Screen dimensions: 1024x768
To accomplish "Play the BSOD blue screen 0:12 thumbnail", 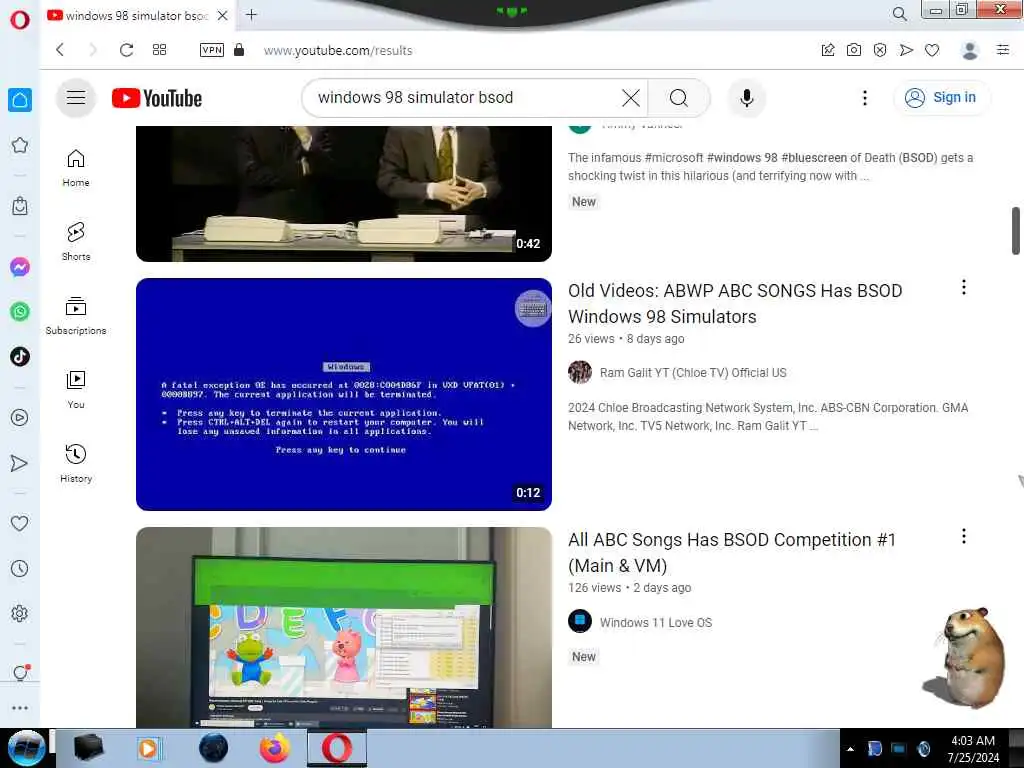I will (344, 394).
